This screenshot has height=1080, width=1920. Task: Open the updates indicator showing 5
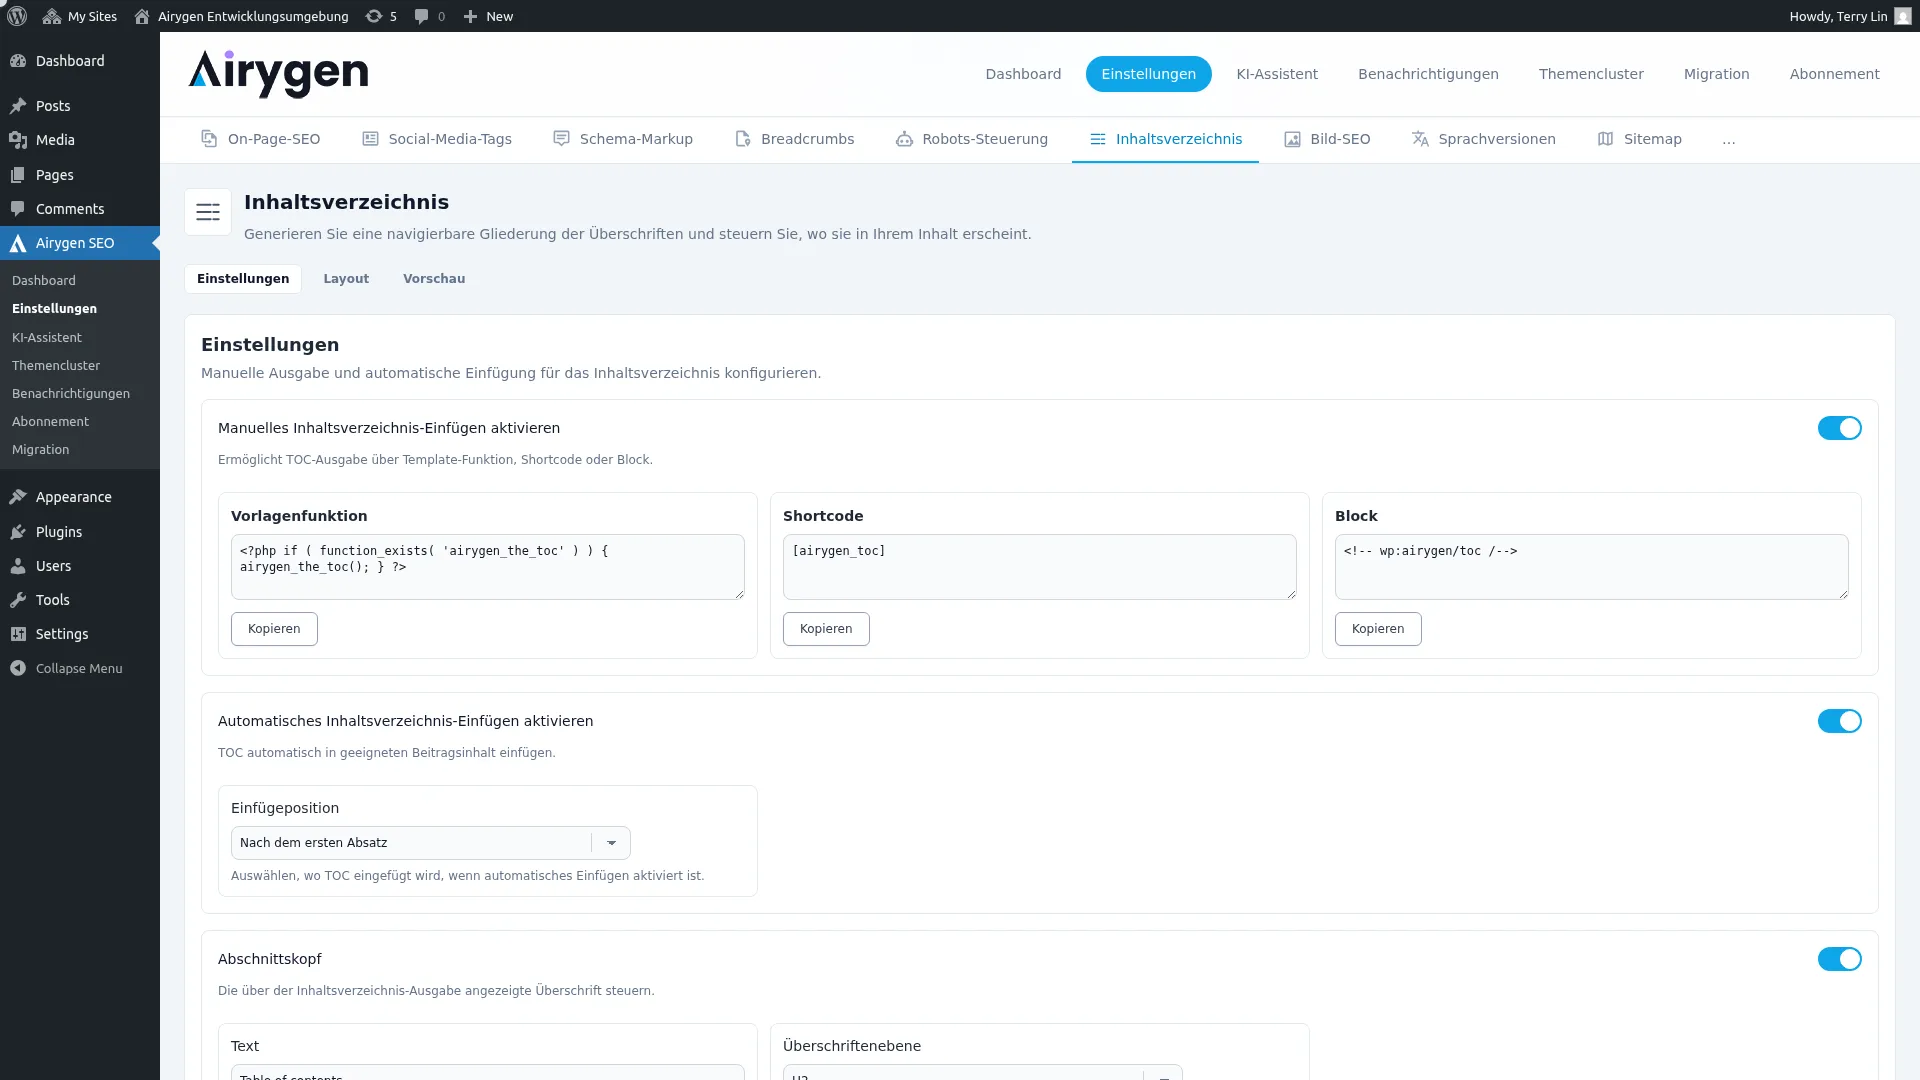click(381, 16)
